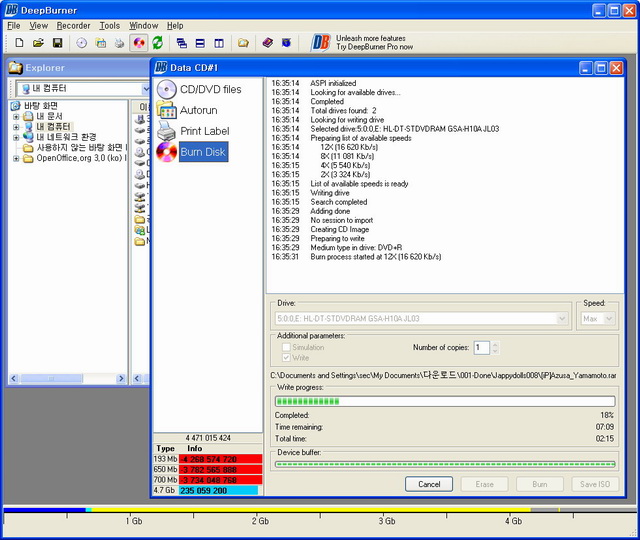640x540 pixels.
Task: Toggle the Simulation checkbox
Action: (x=287, y=347)
